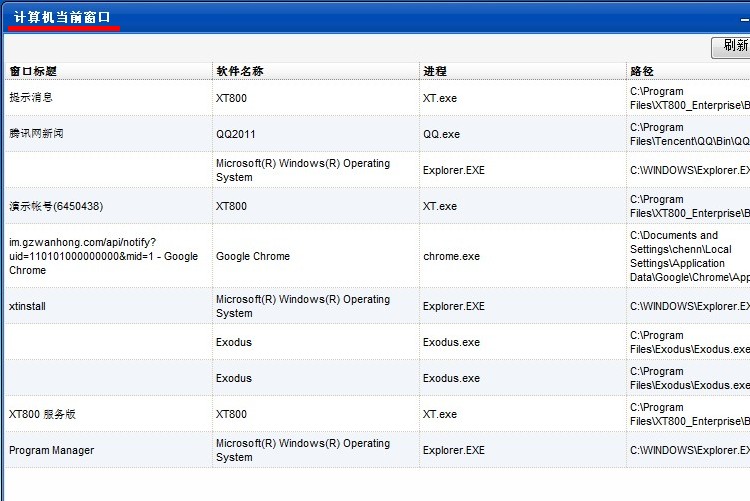Click C:\WINDOWS\Explorer path in Program Manager row
750x501 pixels.
688,450
